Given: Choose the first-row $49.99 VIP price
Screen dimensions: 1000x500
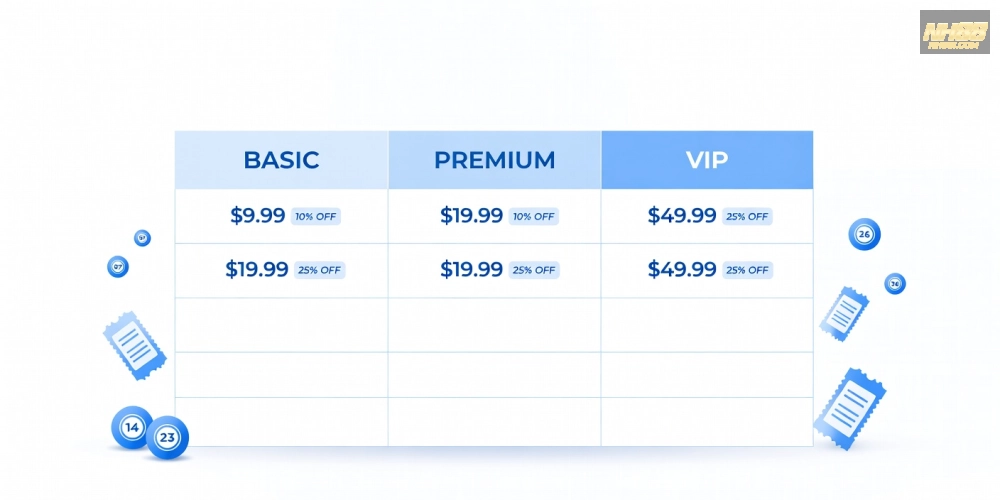Looking at the screenshot, I should 682,216.
